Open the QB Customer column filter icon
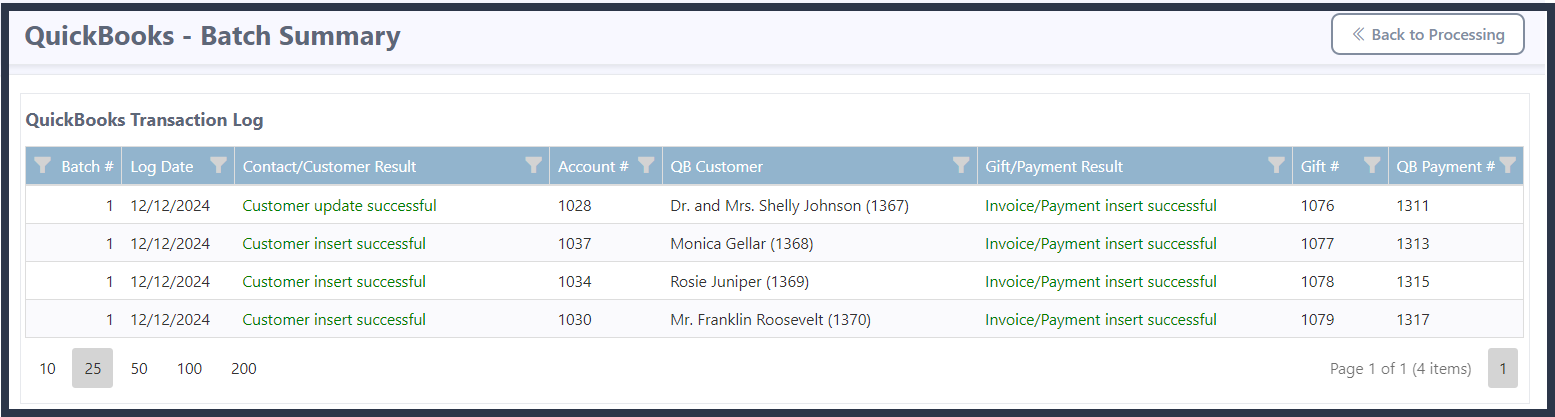The image size is (1555, 417). tap(961, 166)
